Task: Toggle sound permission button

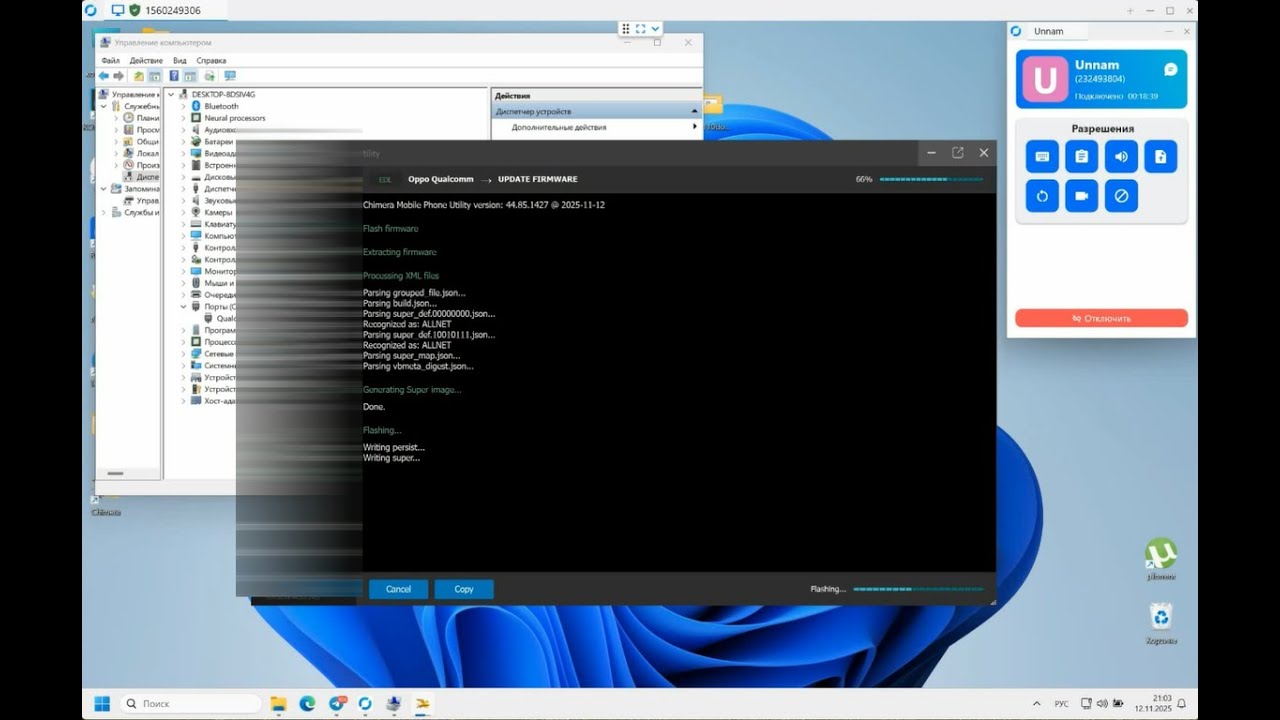Action: click(x=1121, y=157)
